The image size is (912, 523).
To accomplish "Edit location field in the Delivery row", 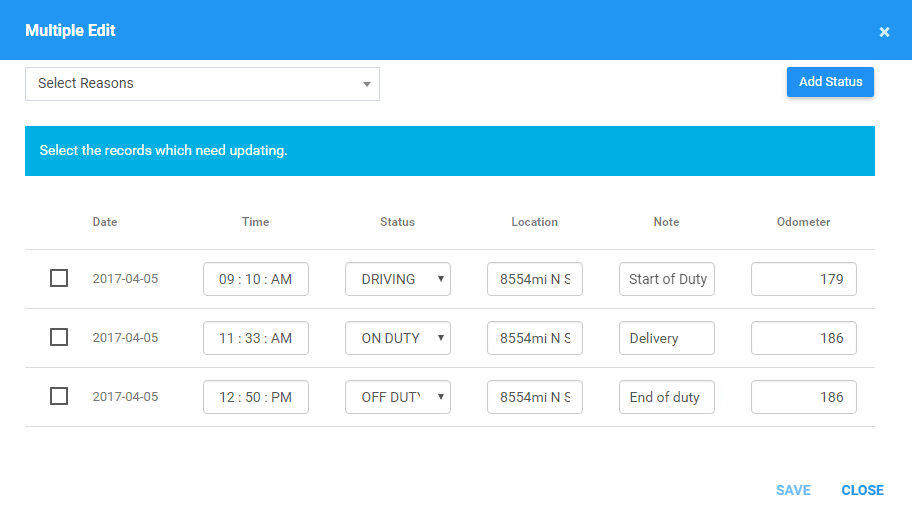I will pyautogui.click(x=535, y=338).
